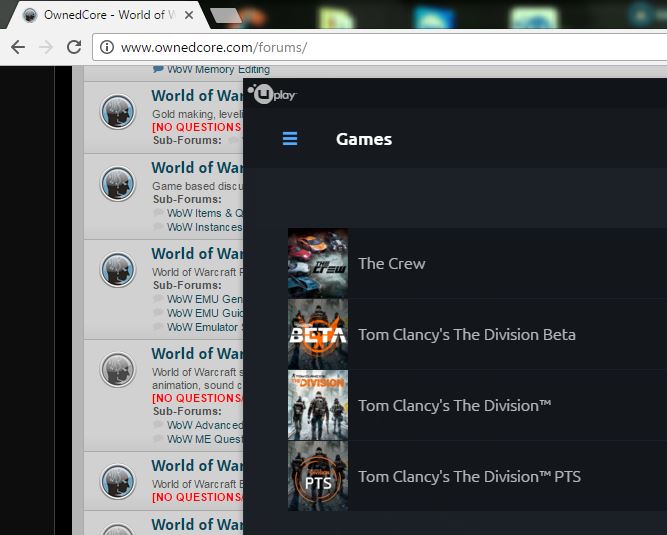Click grey forum icon beside 'animation, sound' description
The height and width of the screenshot is (535, 667).
point(118,369)
